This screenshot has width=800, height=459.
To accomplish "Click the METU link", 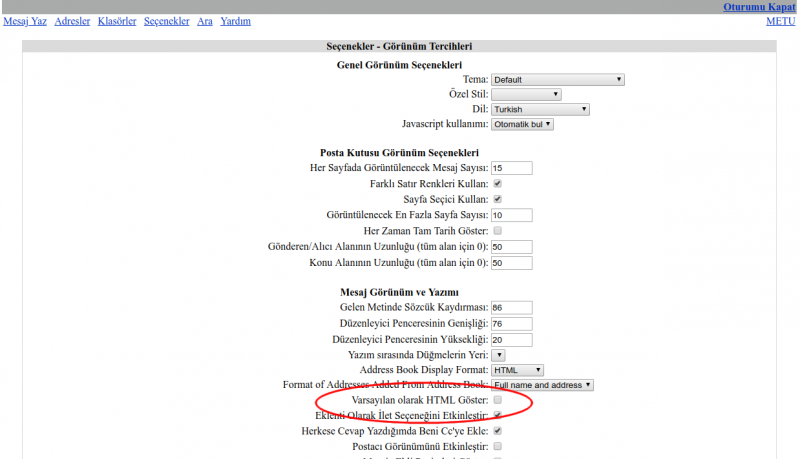I will (x=780, y=21).
